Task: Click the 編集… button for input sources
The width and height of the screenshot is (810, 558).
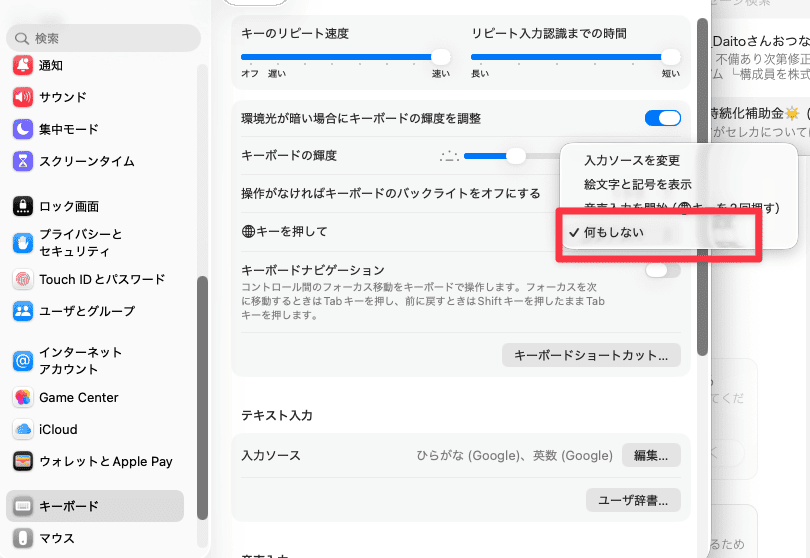Action: pos(651,455)
